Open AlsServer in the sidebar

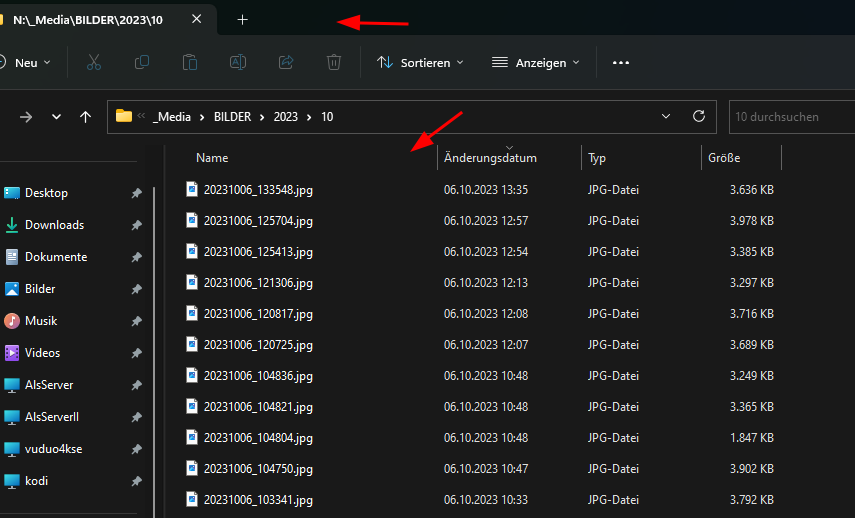(49, 385)
